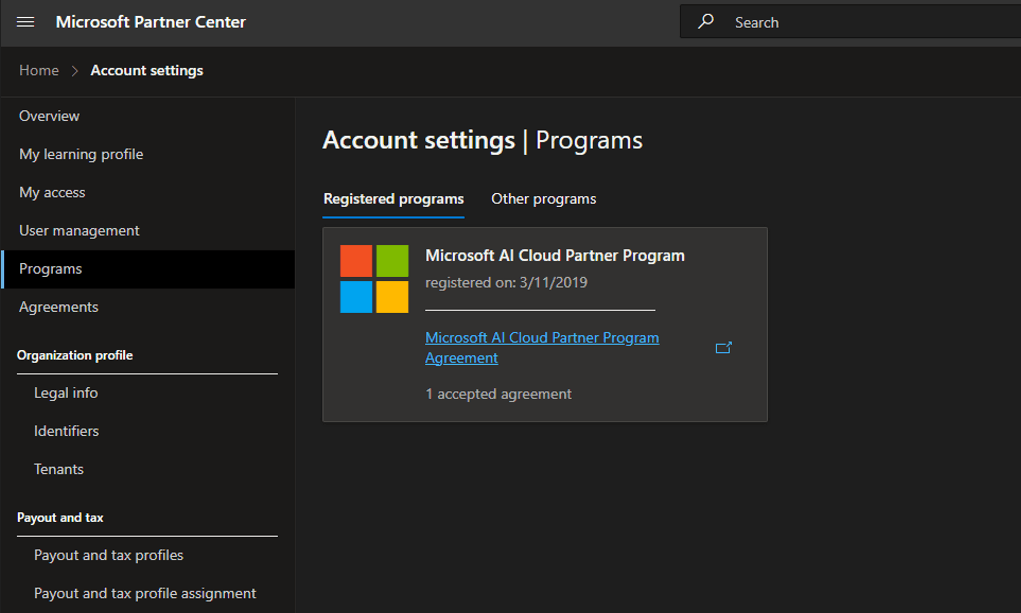View Legal info under Organization profile
This screenshot has height=613, width=1021.
coord(65,392)
